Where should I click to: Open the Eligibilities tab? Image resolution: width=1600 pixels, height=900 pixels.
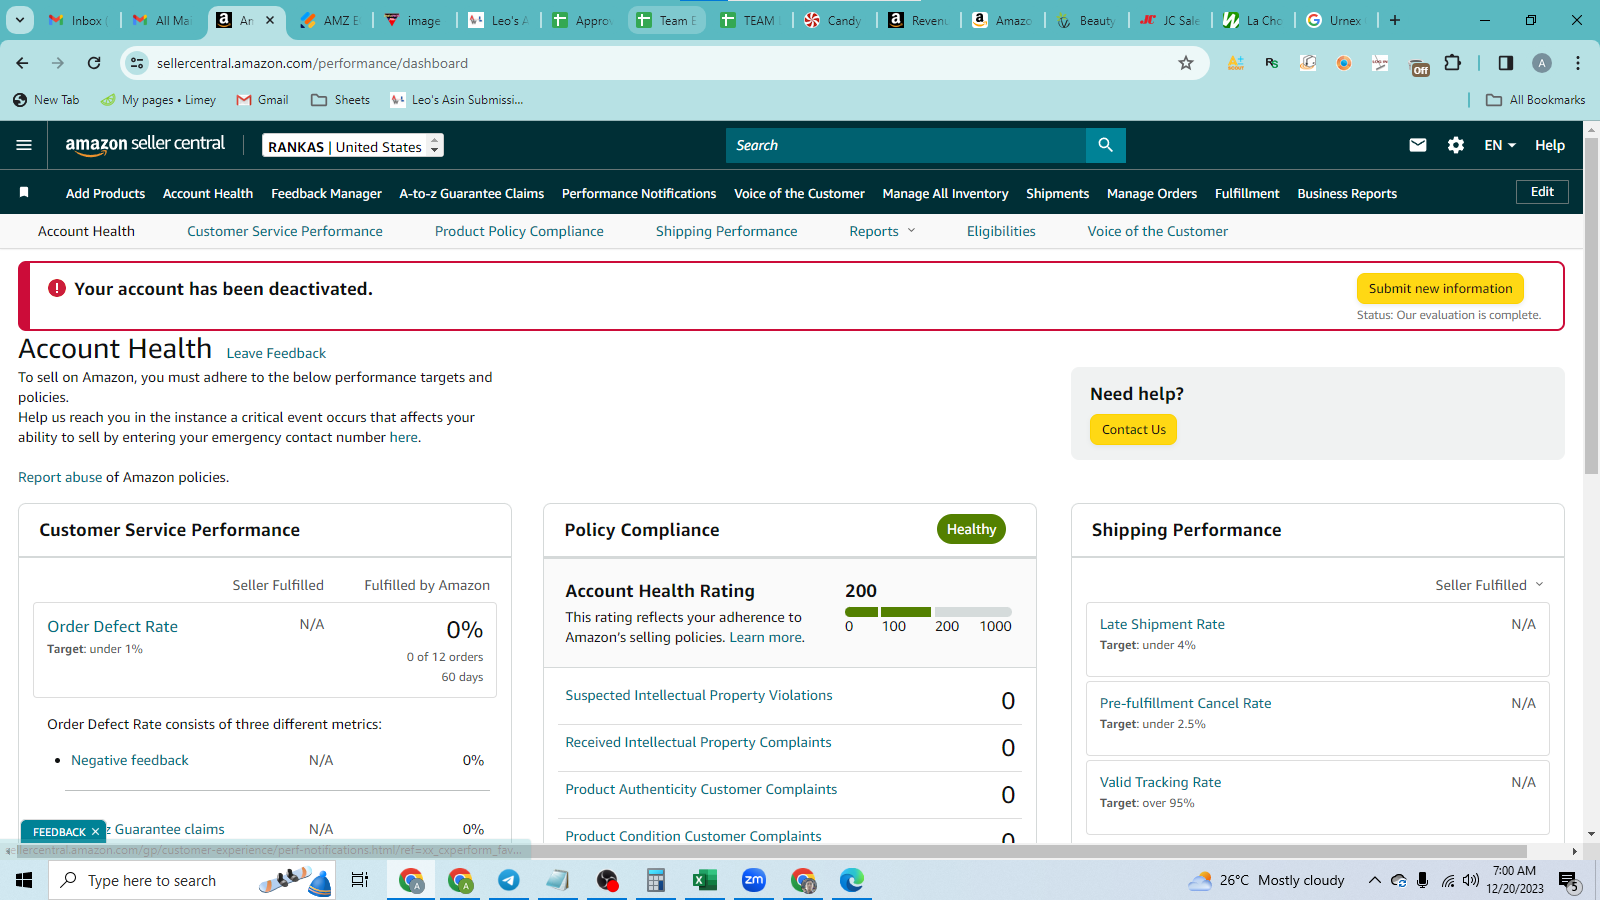pos(1001,231)
